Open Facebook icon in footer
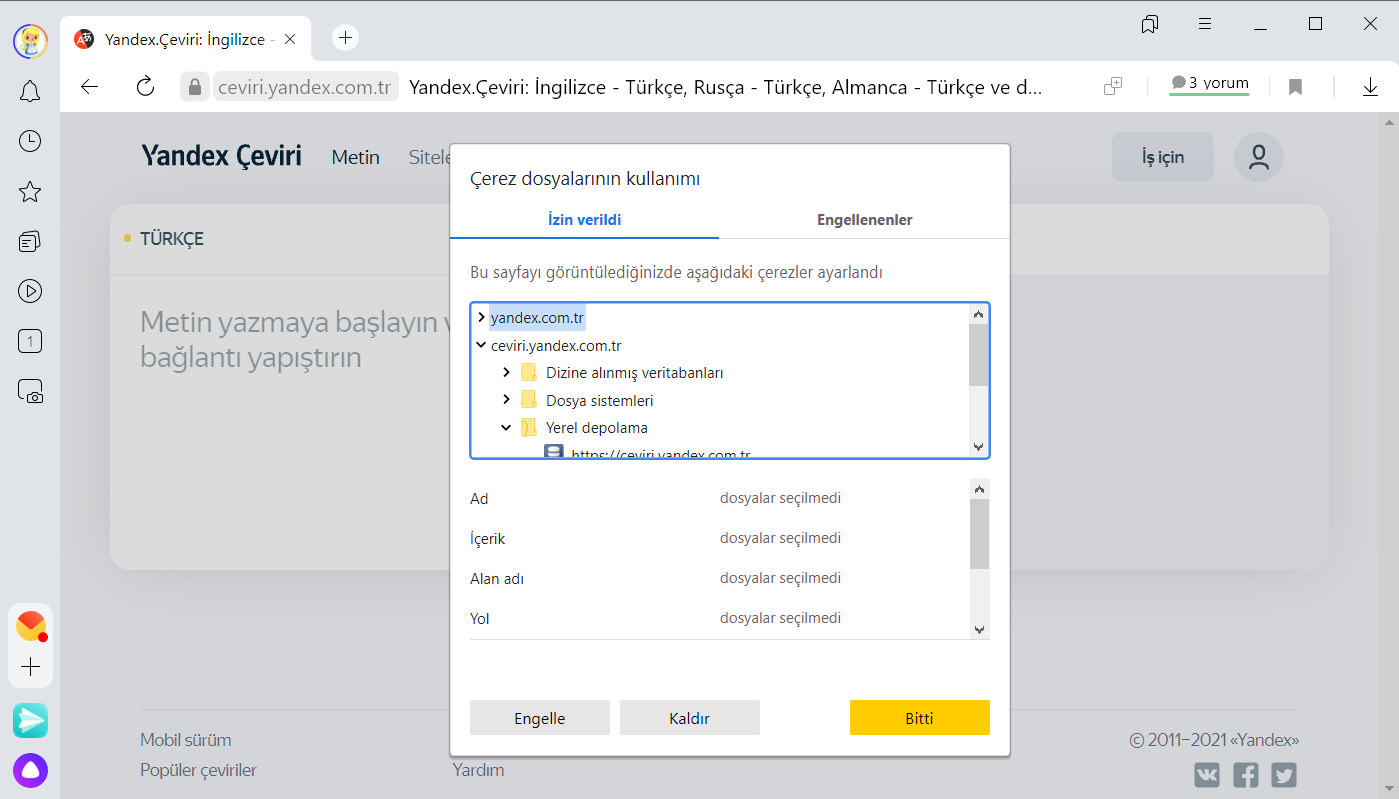Screen dimensions: 1399x799 [x=1245, y=774]
